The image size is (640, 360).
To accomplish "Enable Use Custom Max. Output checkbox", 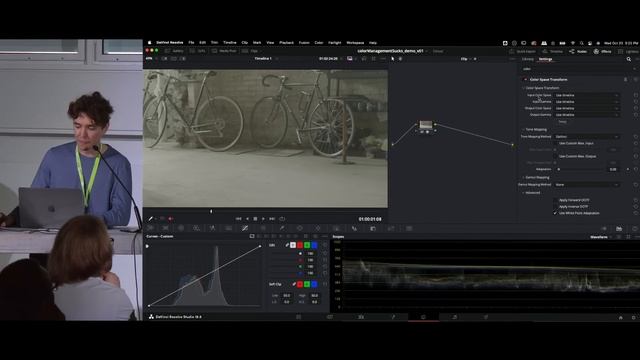I will tap(555, 156).
